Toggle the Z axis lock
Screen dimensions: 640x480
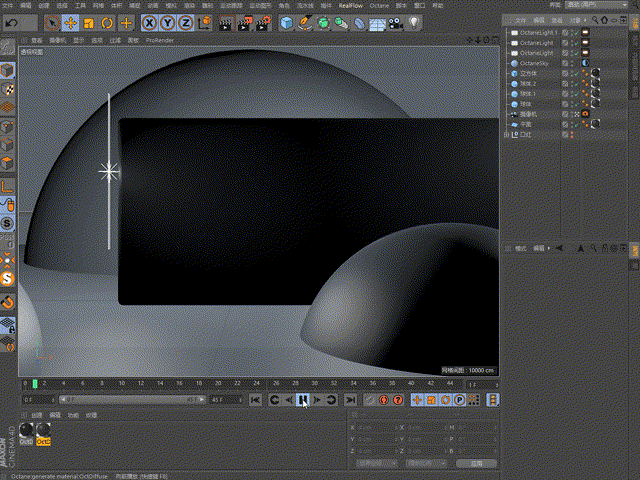[x=186, y=23]
